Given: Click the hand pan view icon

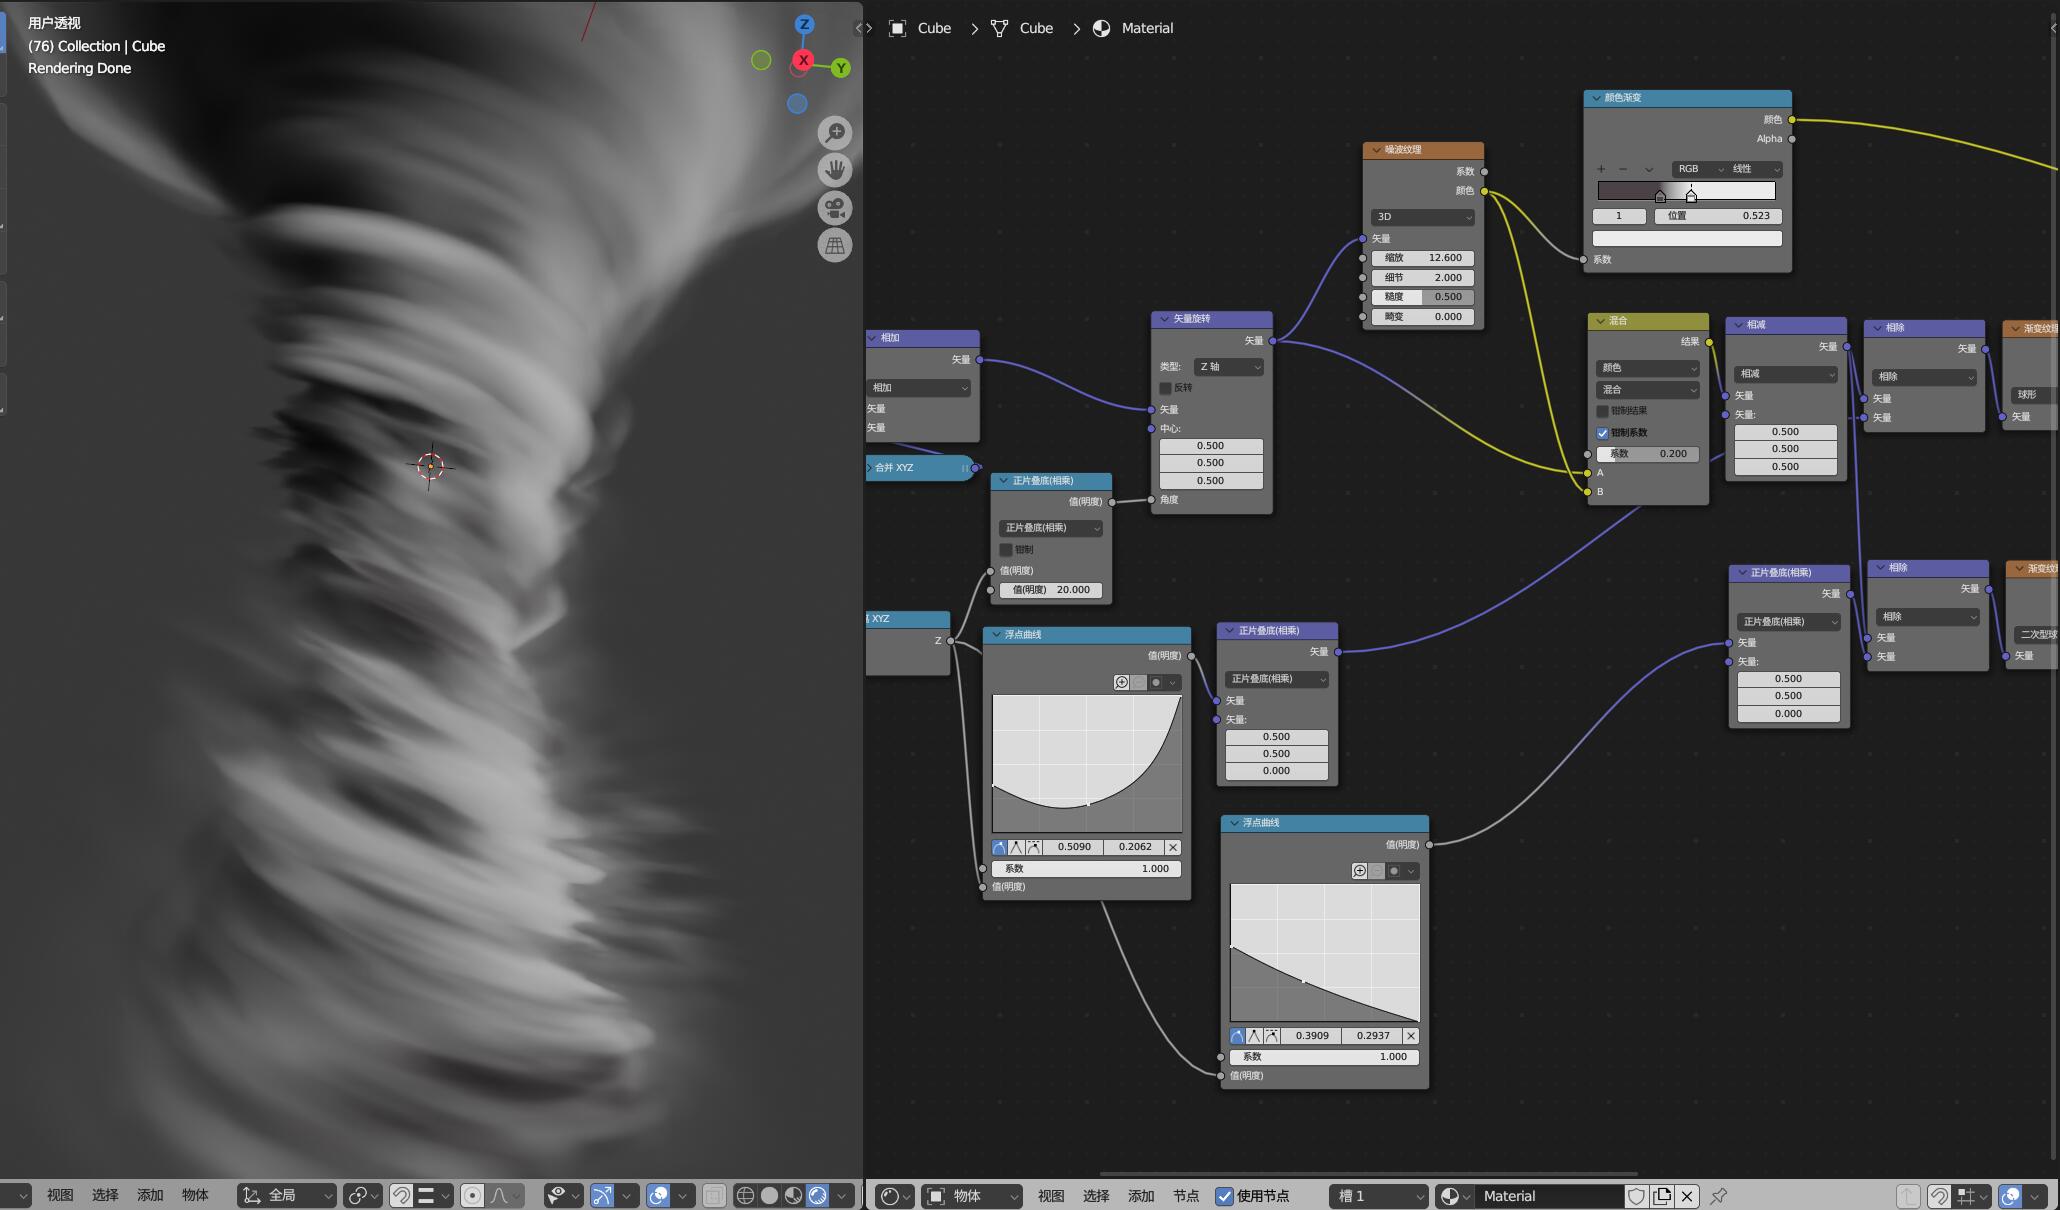Looking at the screenshot, I should [x=835, y=170].
